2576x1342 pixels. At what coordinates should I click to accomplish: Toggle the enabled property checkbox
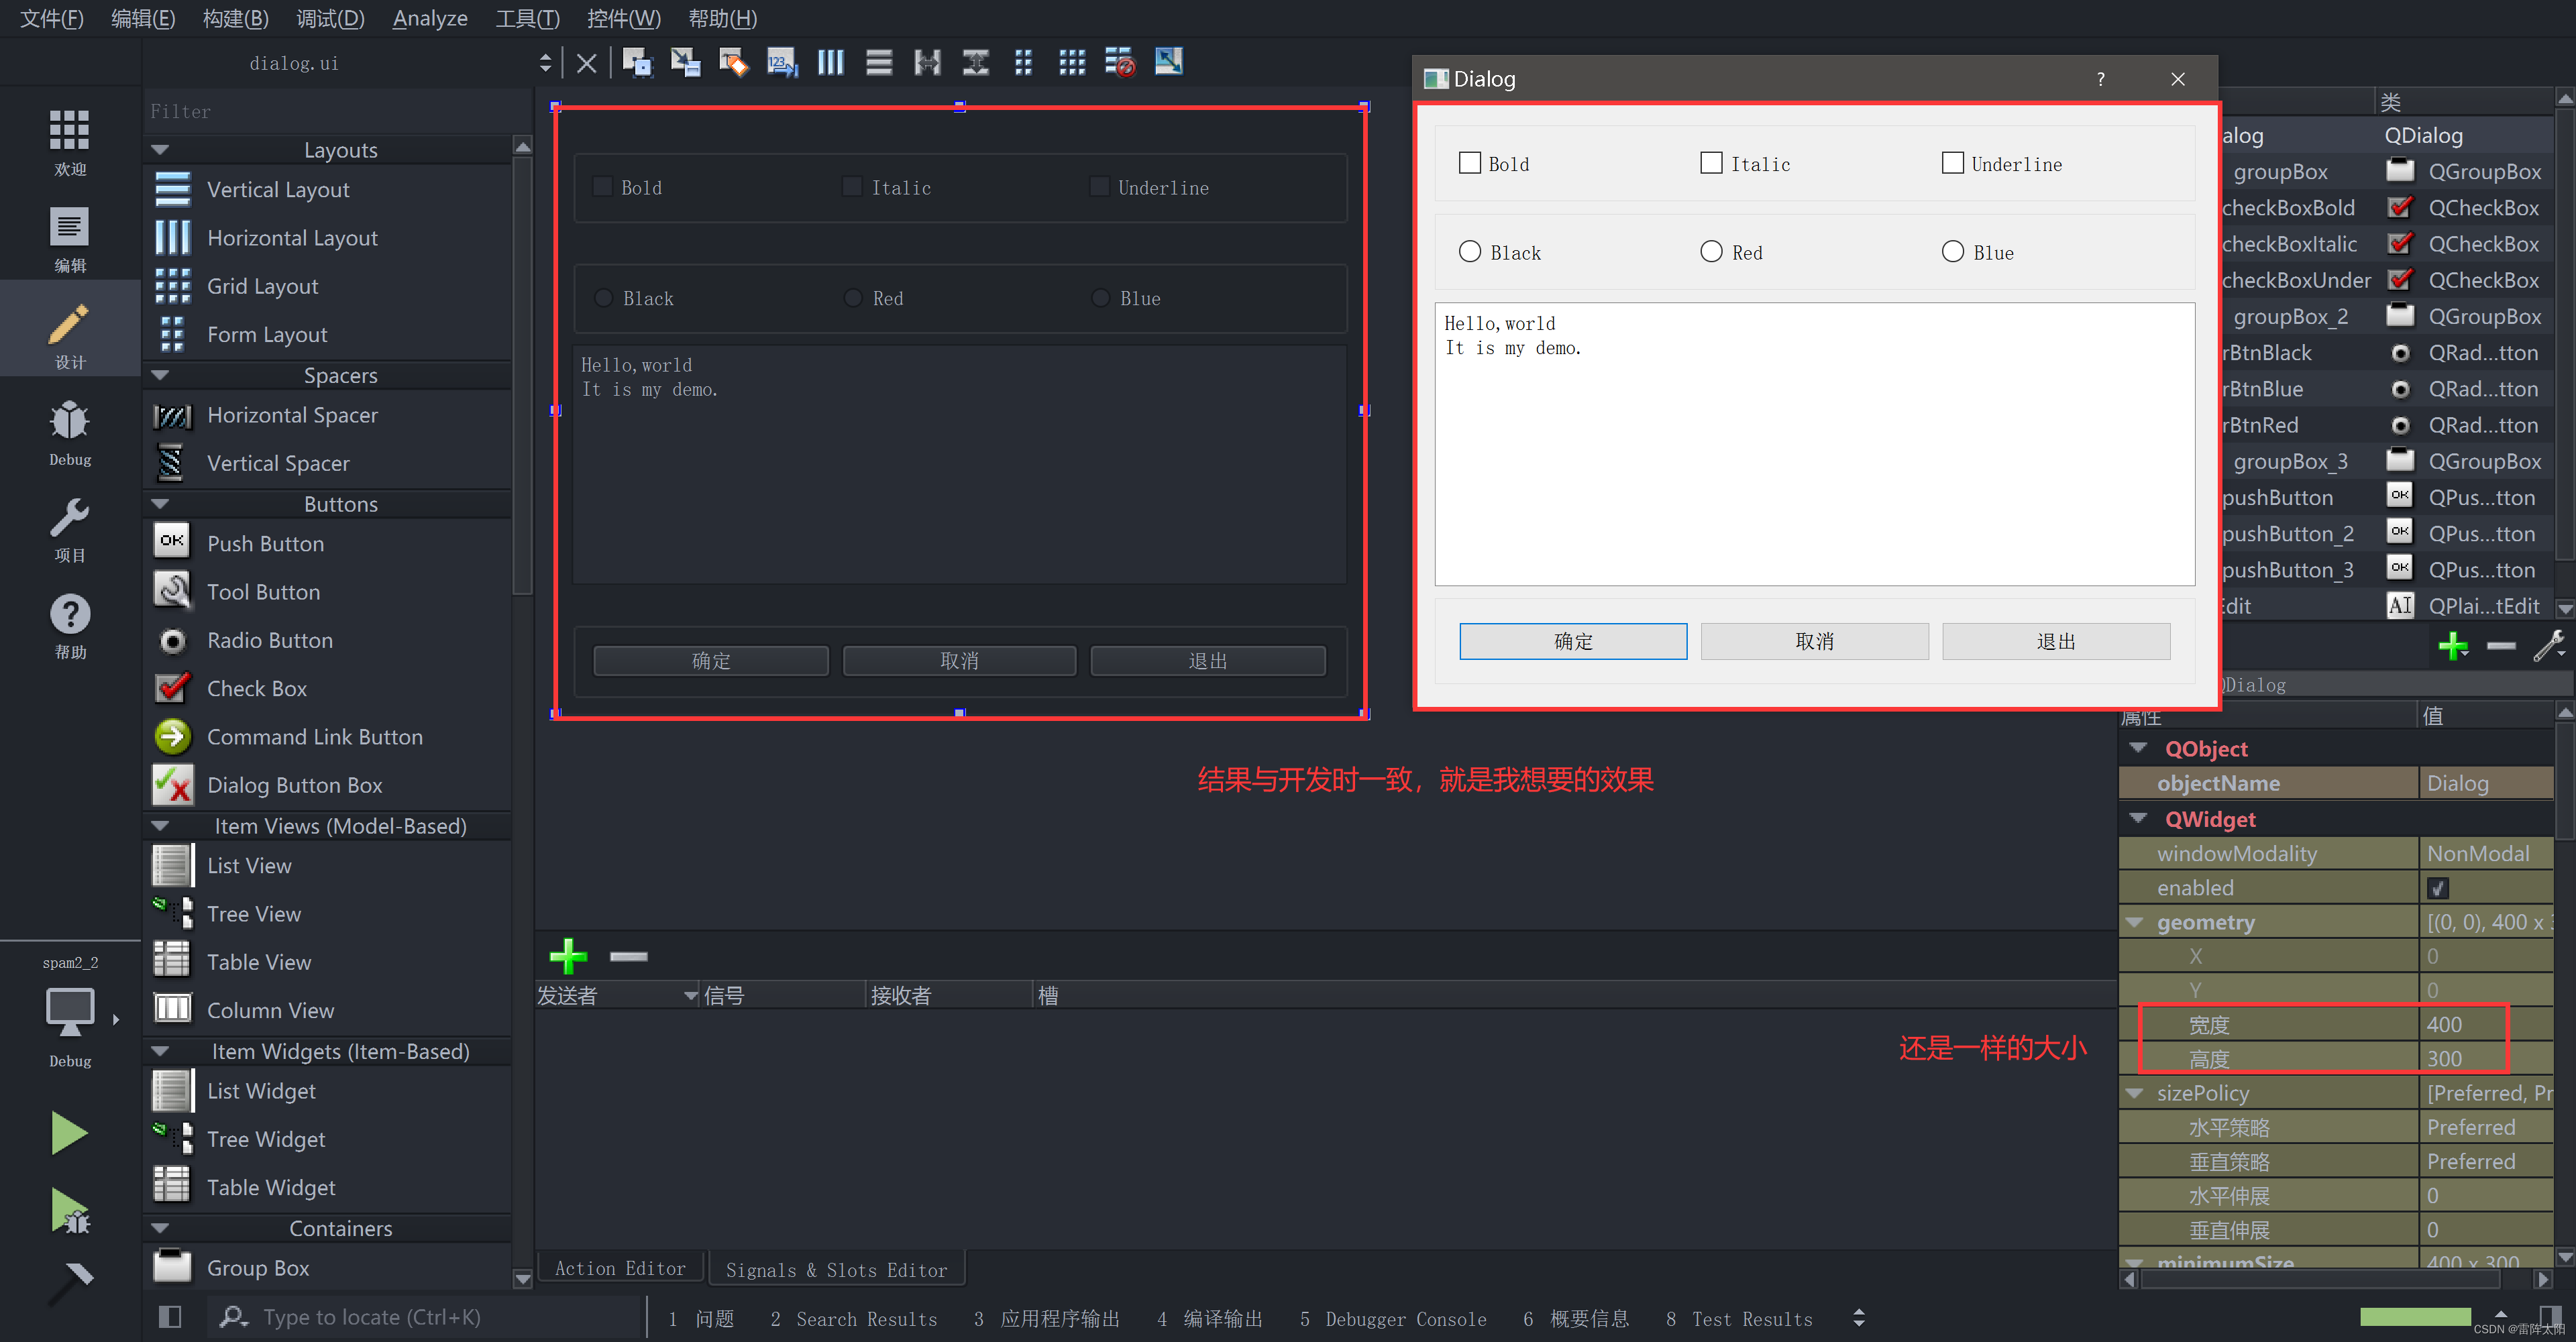tap(2437, 888)
